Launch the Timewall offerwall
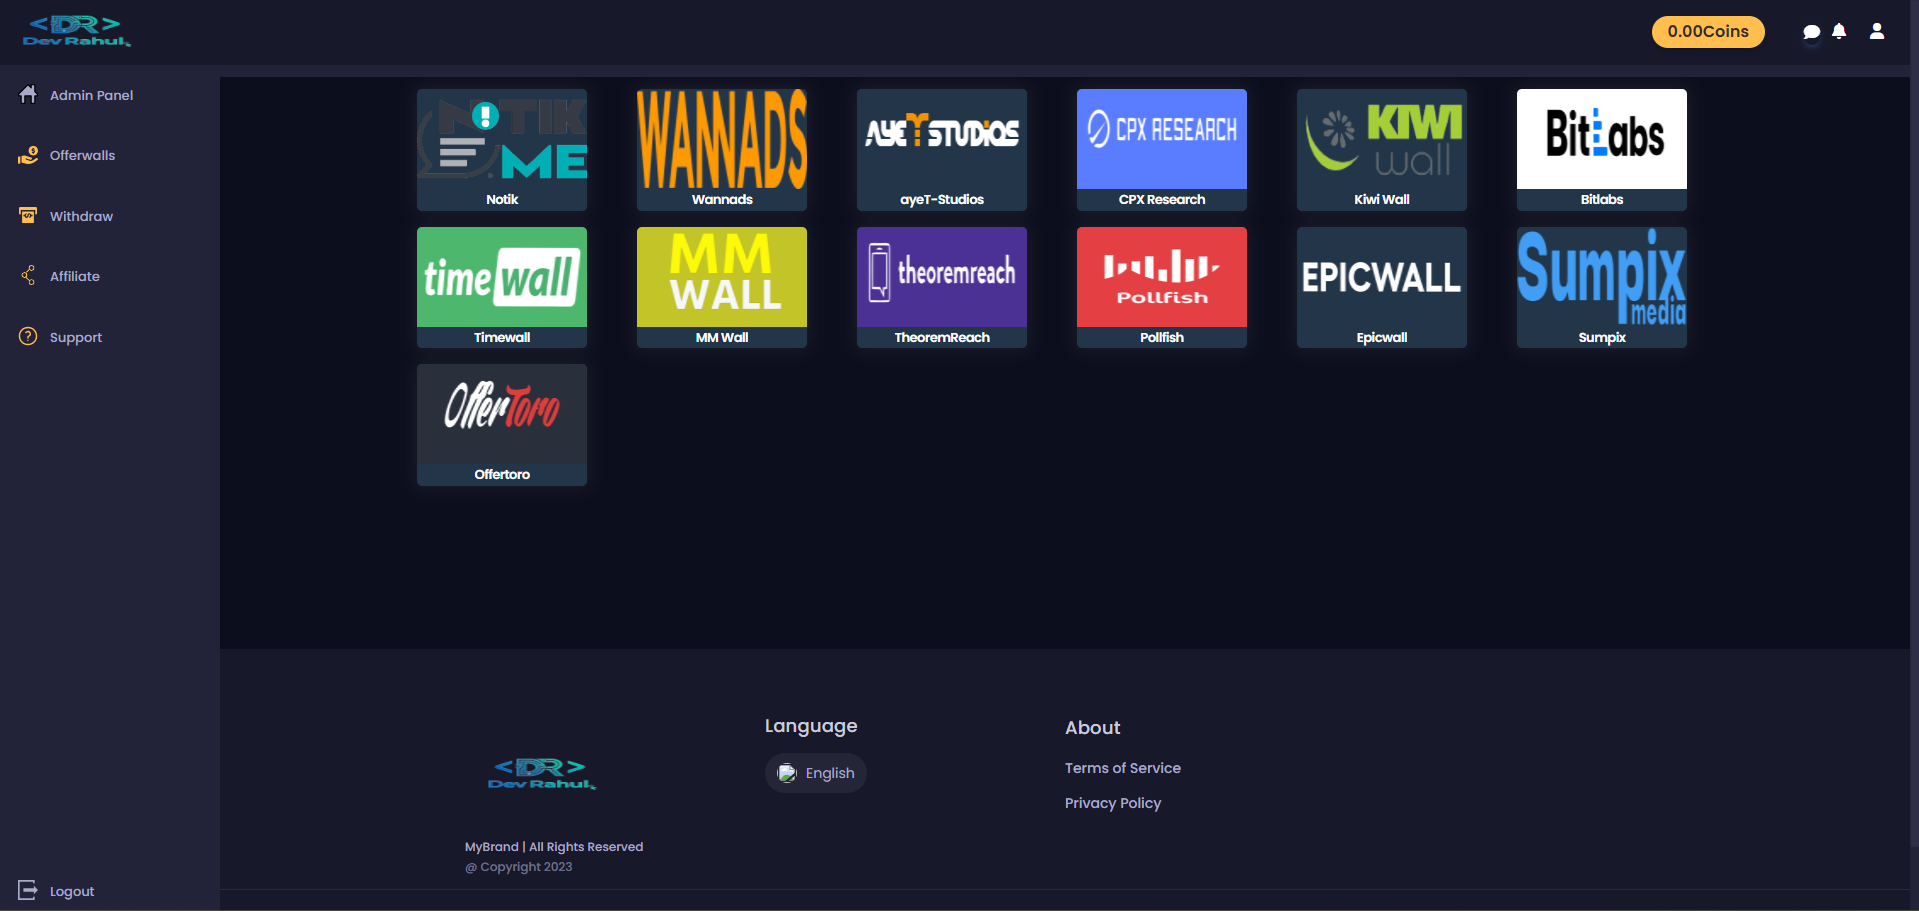This screenshot has width=1919, height=911. pyautogui.click(x=502, y=287)
